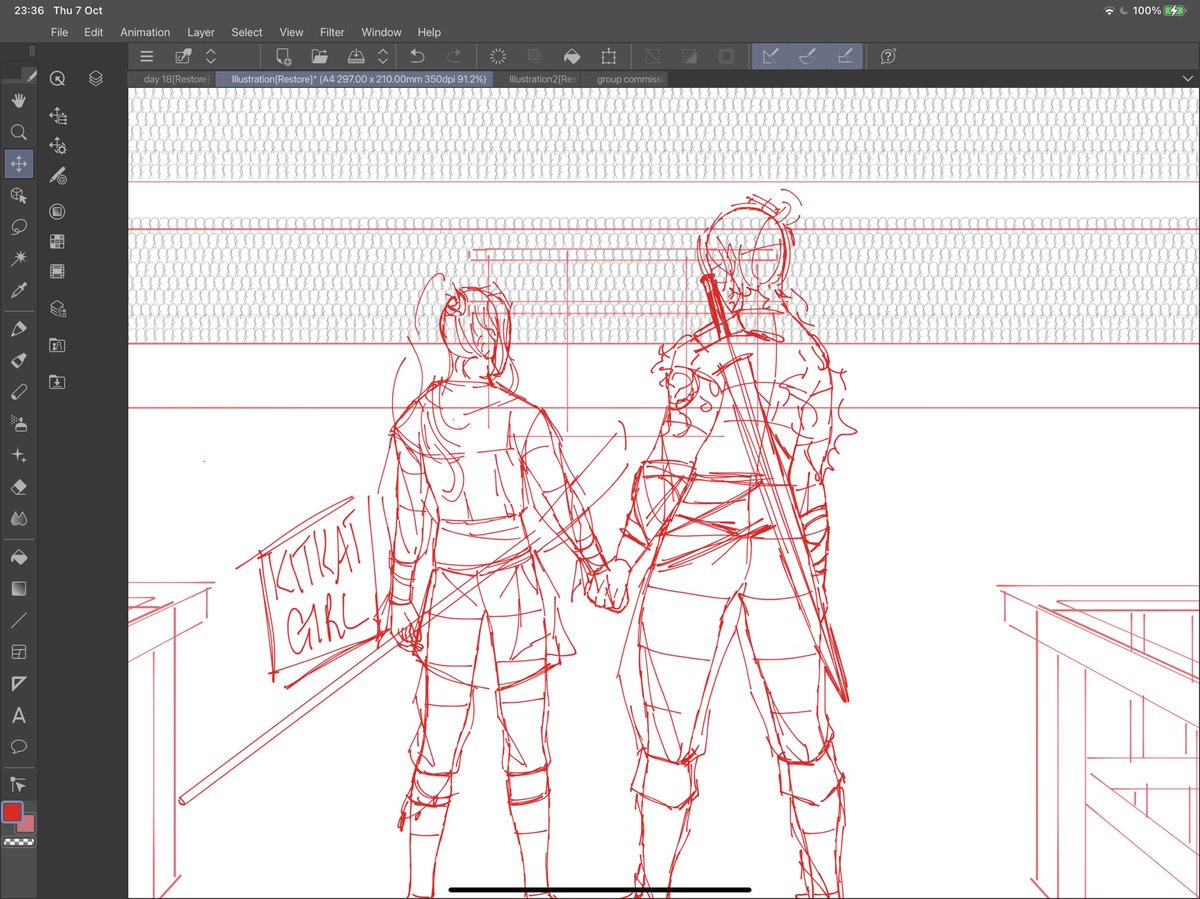Expand the up-down arrows beside CLIP STUDIO icon
Viewport: 1200px width, 899px height.
point(210,57)
